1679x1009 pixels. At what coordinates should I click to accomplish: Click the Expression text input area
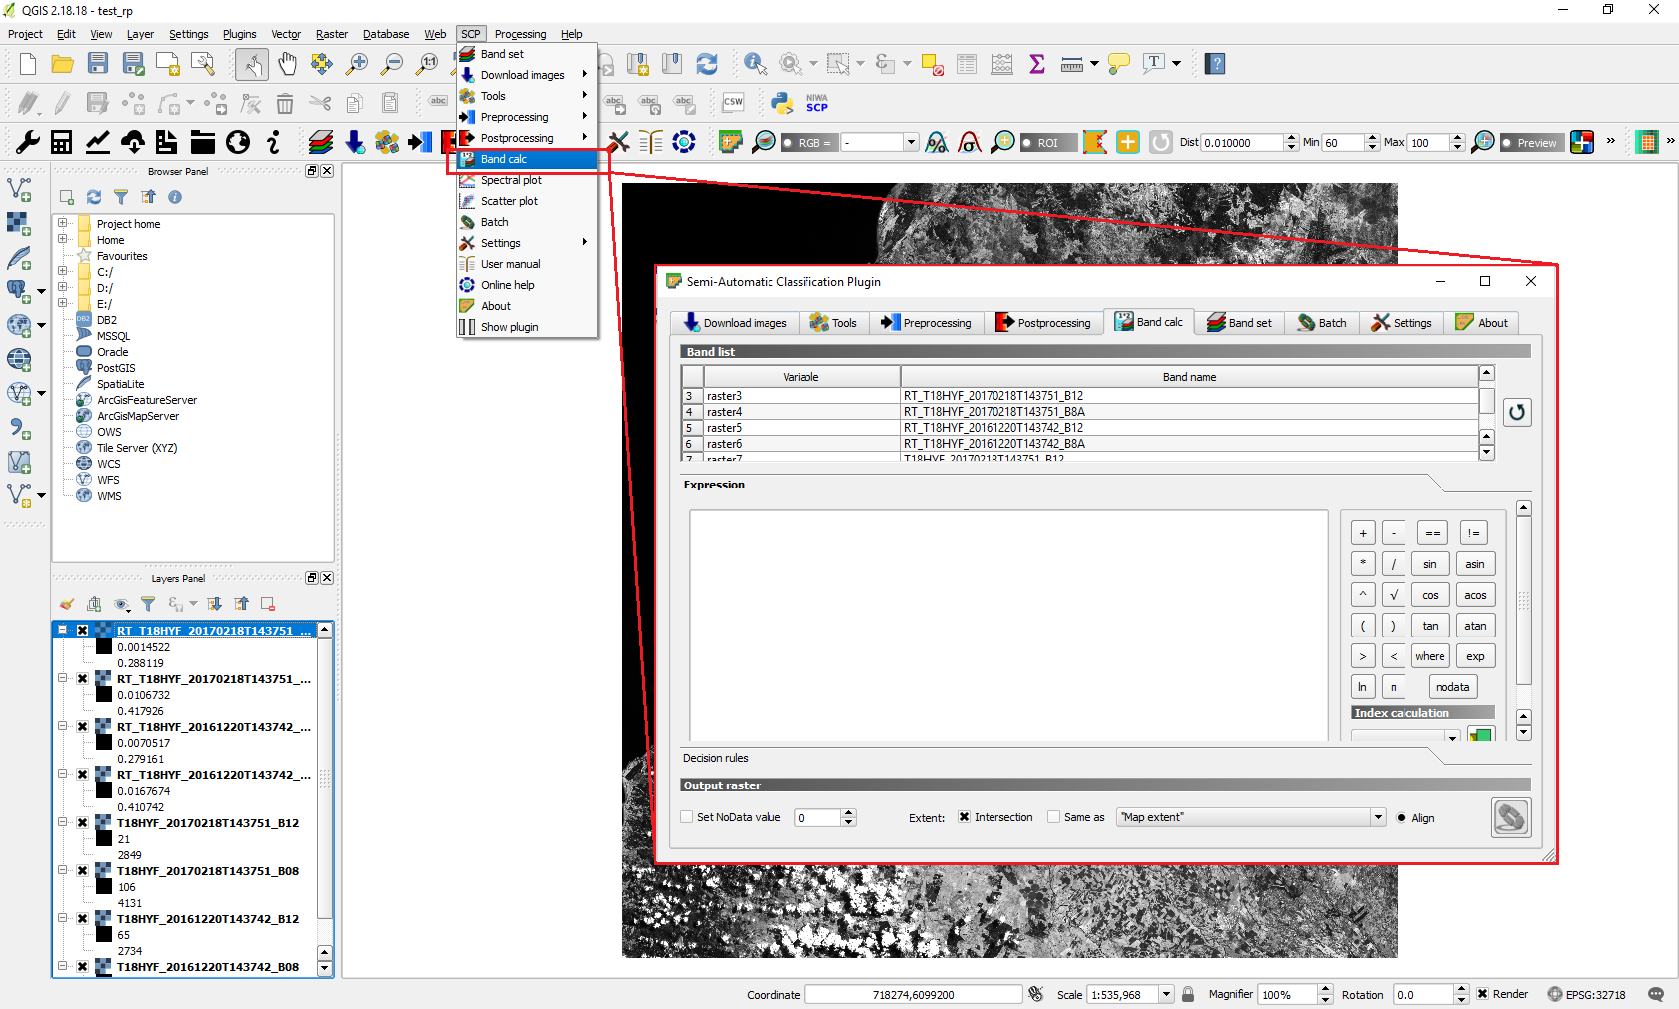tap(1008, 625)
